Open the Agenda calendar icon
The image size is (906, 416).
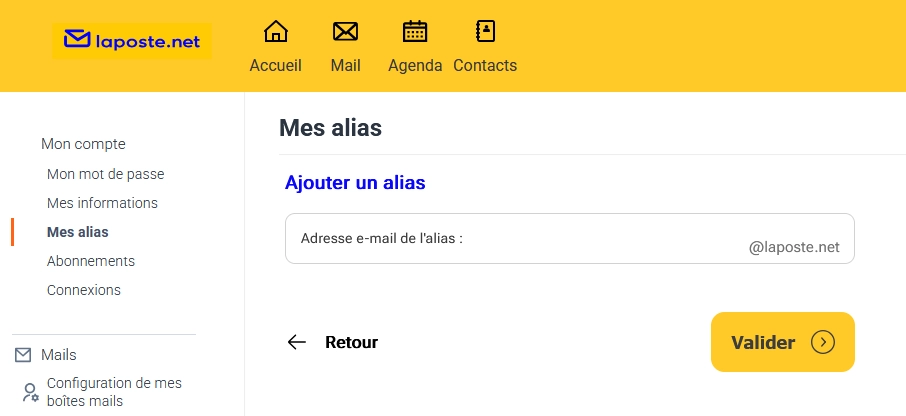[415, 32]
